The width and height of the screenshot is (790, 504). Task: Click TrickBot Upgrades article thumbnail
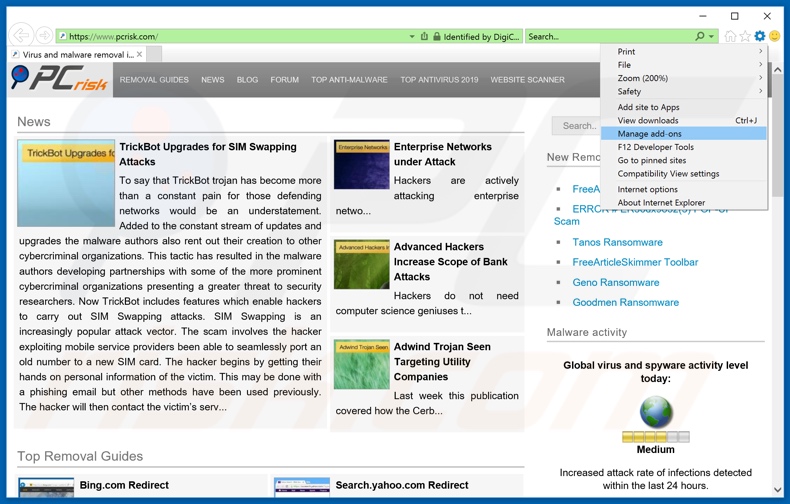[66, 183]
